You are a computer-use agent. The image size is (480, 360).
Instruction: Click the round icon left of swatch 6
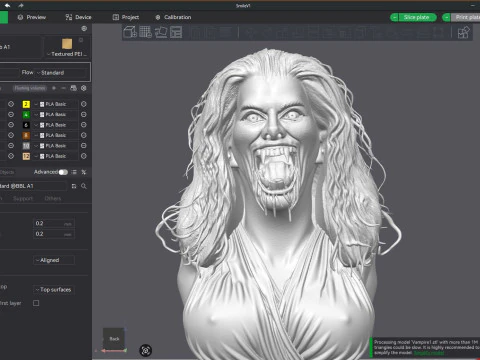11,125
